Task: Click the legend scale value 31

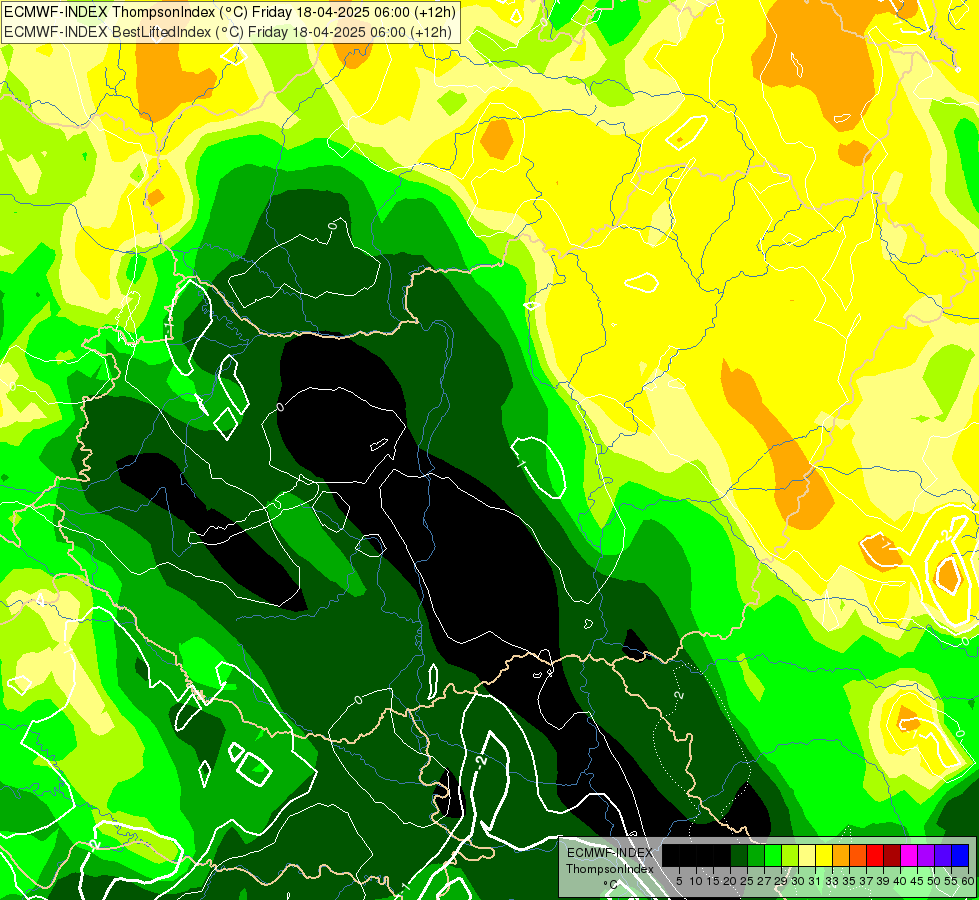Action: coord(815,881)
